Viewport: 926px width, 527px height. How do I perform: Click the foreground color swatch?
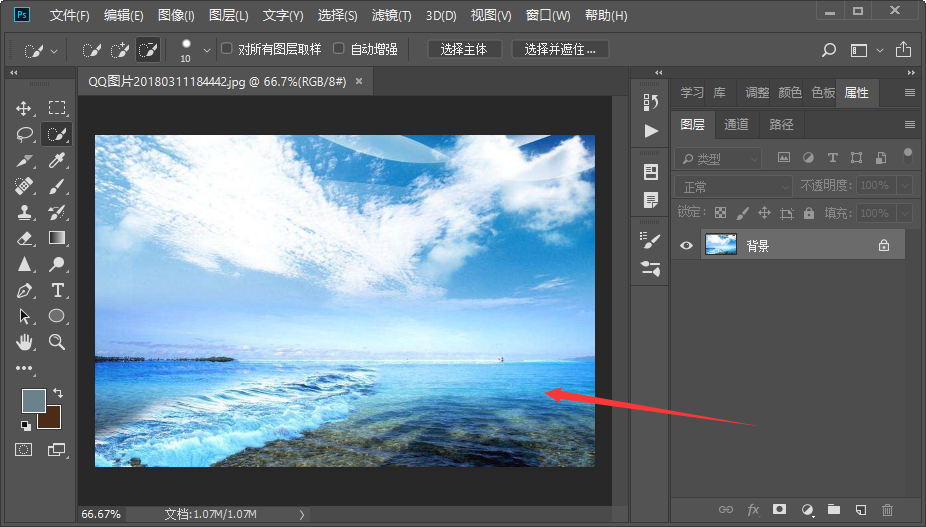tap(32, 400)
